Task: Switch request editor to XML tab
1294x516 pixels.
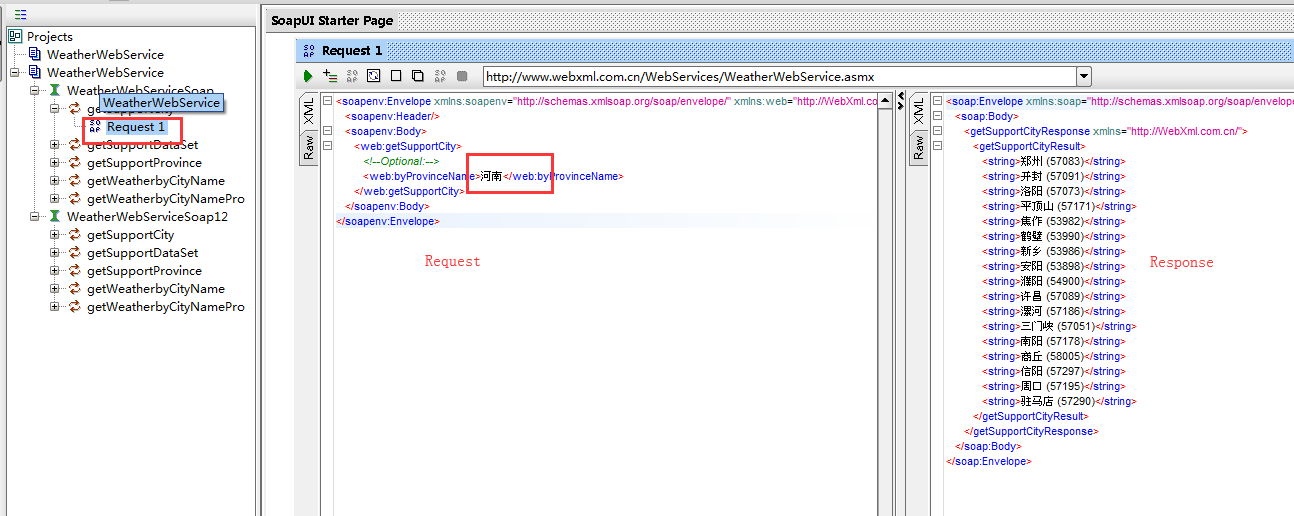Action: (309, 112)
